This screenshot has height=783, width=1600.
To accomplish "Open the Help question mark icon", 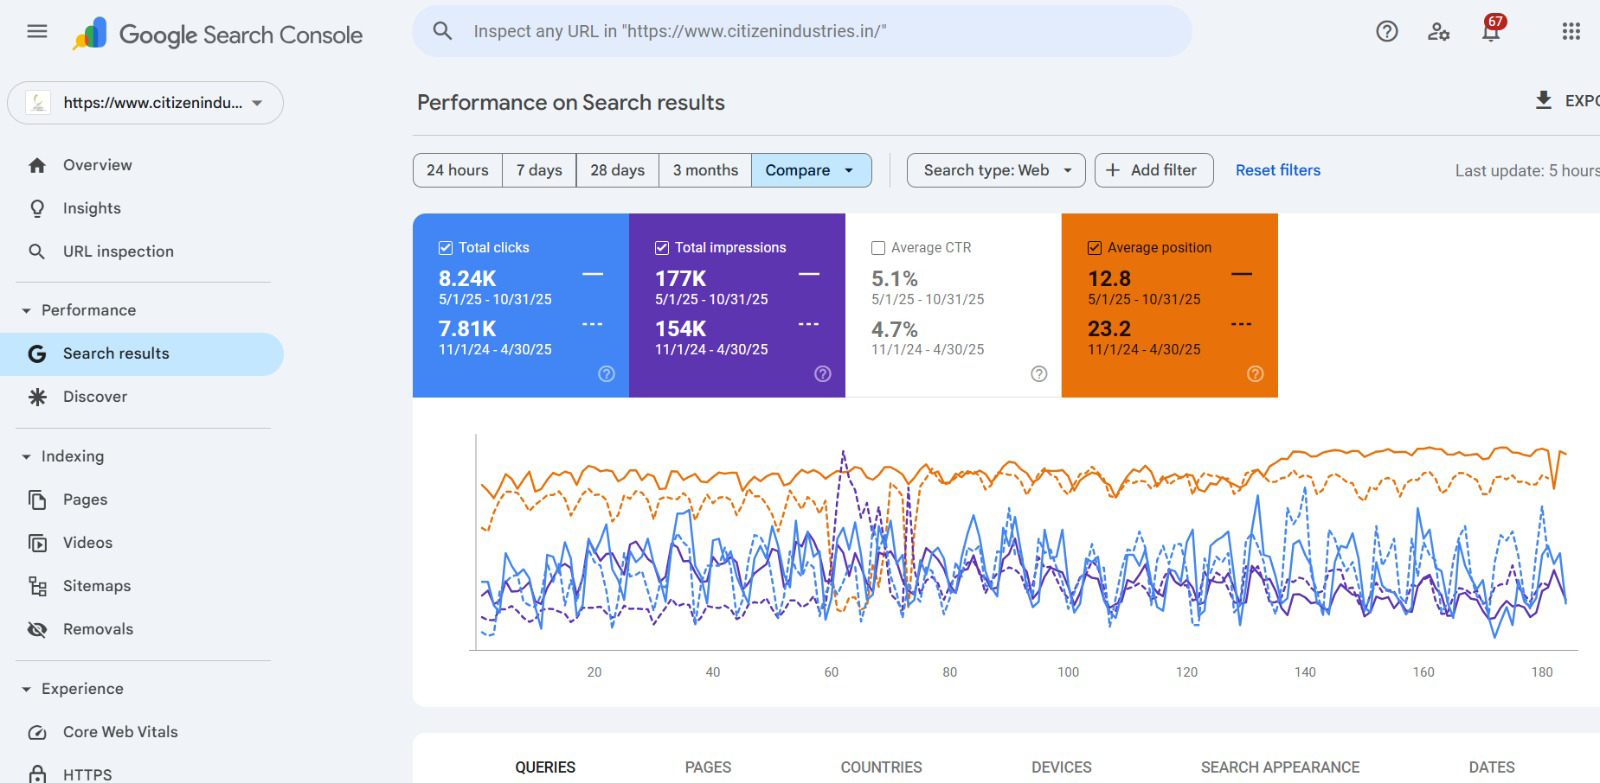I will pyautogui.click(x=1387, y=31).
